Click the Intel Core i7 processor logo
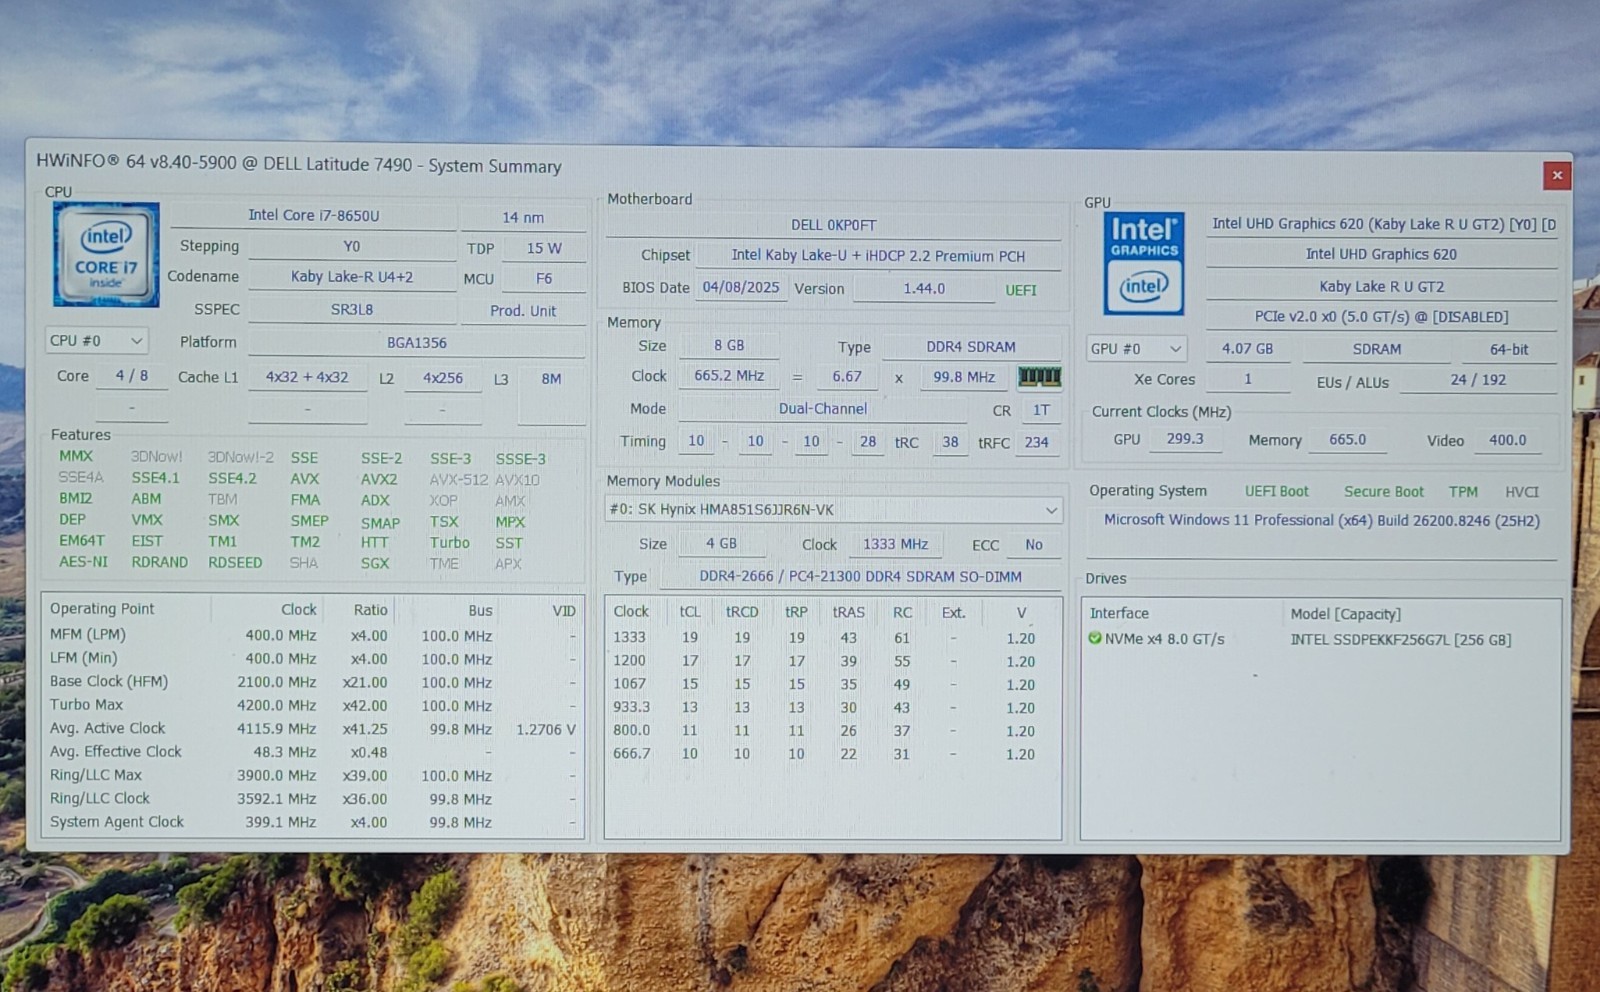This screenshot has height=992, width=1600. (106, 254)
